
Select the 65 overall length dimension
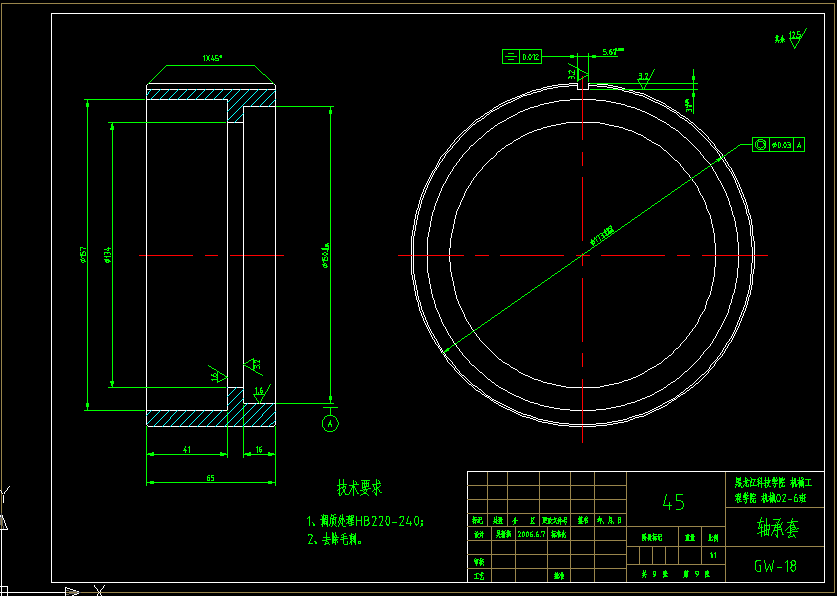(x=210, y=478)
